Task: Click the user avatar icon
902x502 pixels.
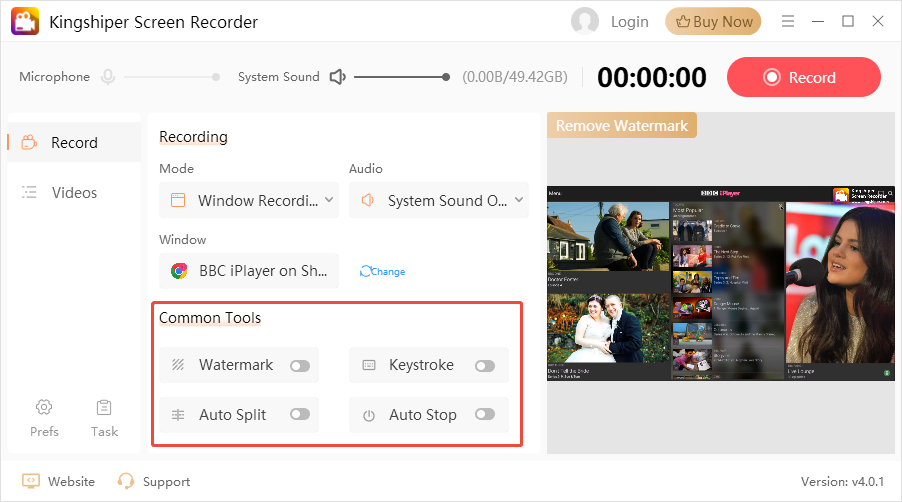Action: point(584,21)
